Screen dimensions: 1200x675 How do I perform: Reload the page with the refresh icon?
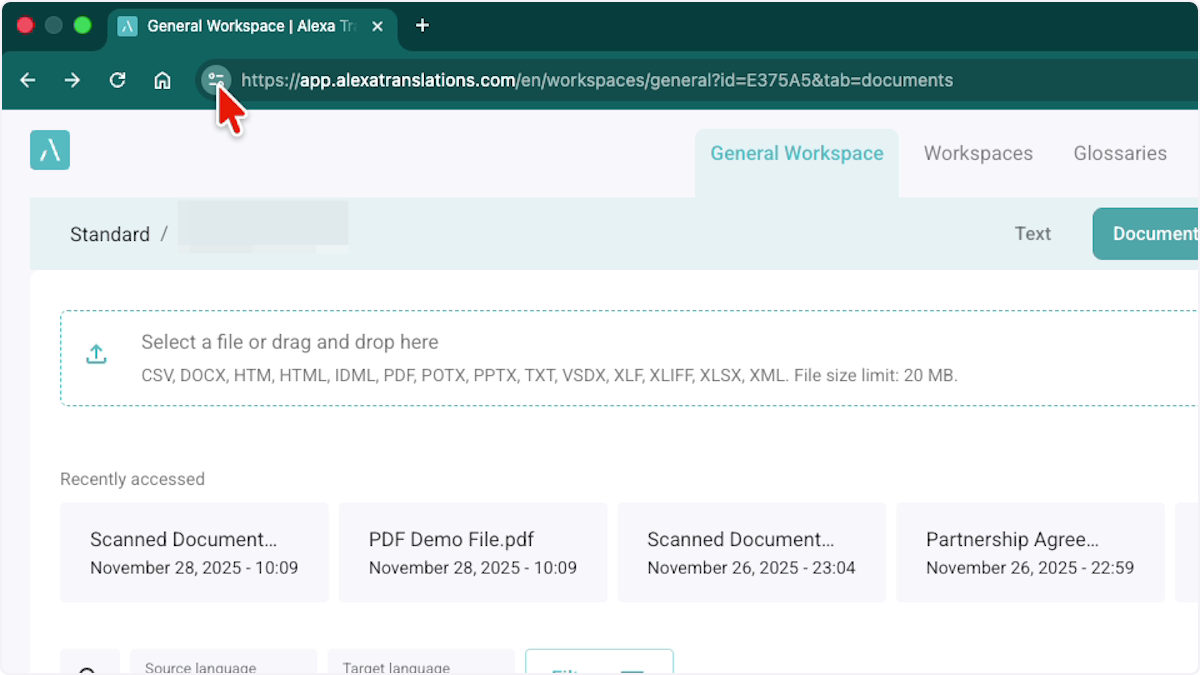click(x=117, y=80)
